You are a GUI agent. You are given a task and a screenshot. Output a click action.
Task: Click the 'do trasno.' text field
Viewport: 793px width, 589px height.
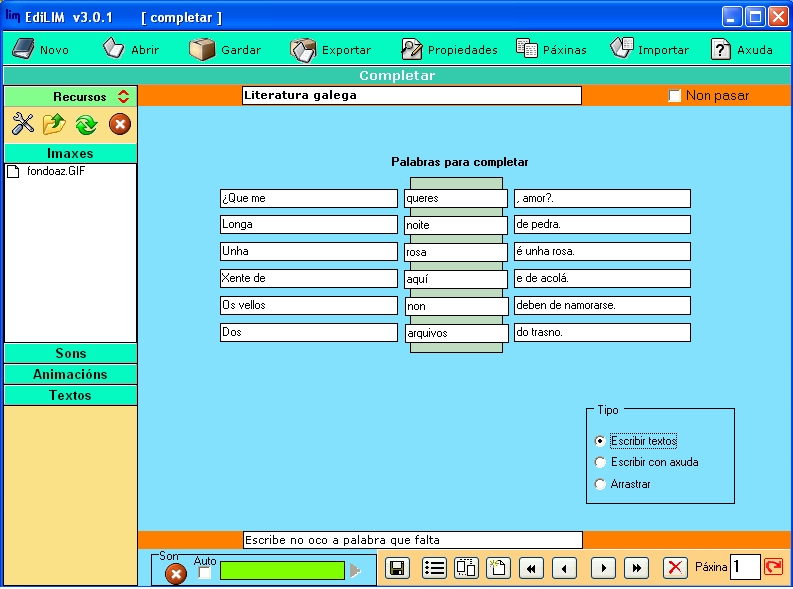602,332
